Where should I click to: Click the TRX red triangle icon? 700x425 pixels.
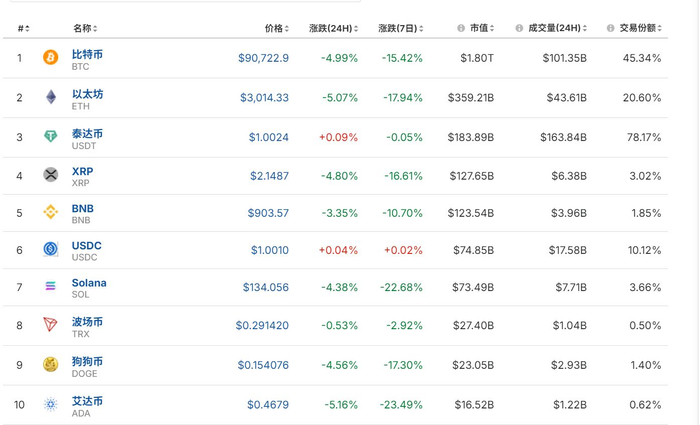coord(50,324)
